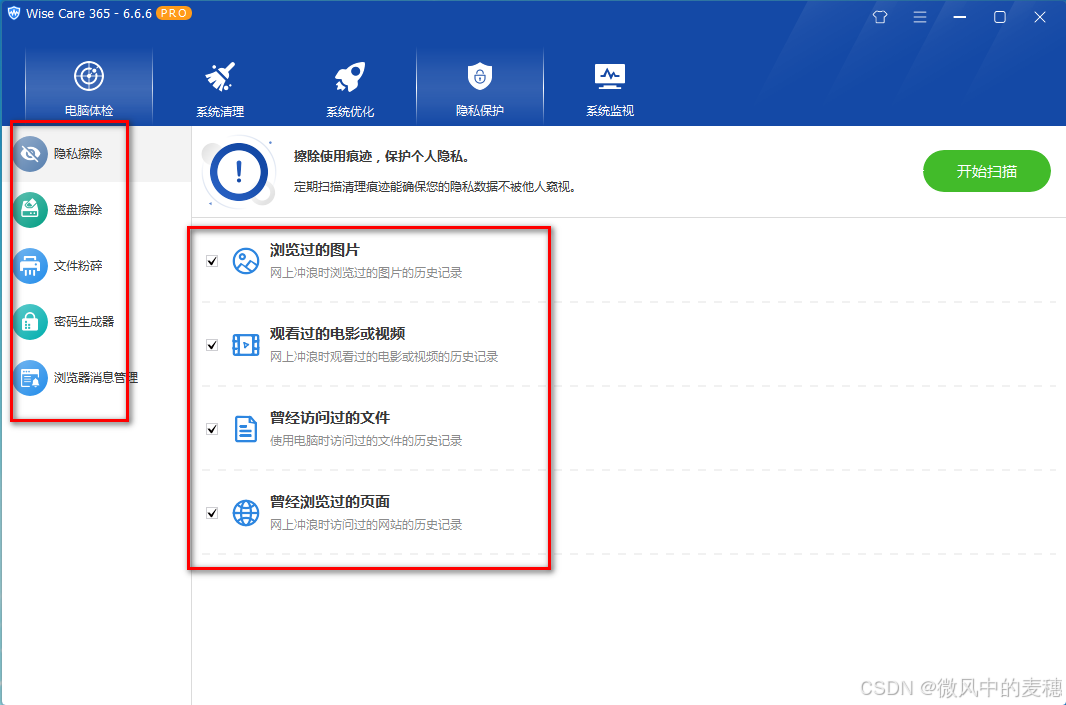Uncheck the 曾经访问过的文件 checkbox
This screenshot has width=1066, height=705.
pos(212,429)
